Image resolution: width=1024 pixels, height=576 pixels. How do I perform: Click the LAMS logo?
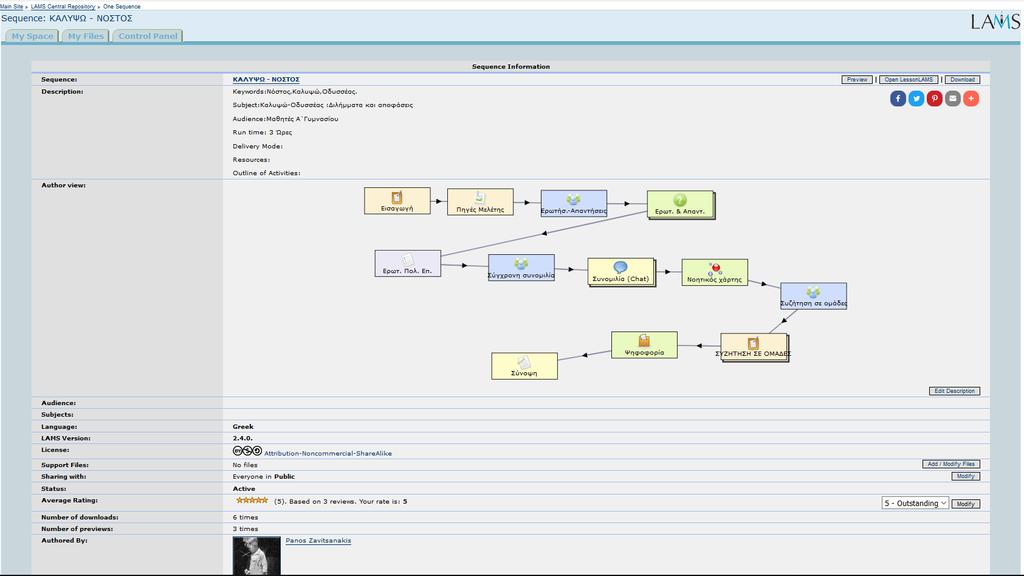[995, 22]
